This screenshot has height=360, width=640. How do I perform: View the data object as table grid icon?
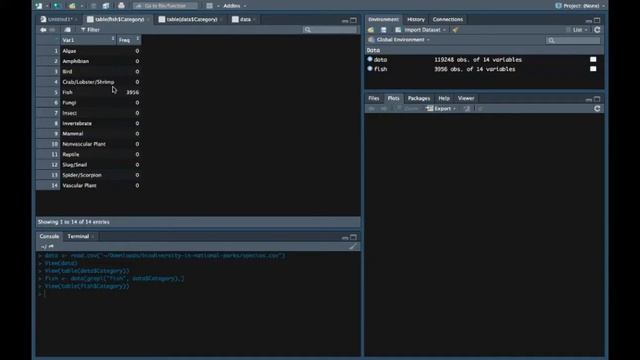click(593, 60)
